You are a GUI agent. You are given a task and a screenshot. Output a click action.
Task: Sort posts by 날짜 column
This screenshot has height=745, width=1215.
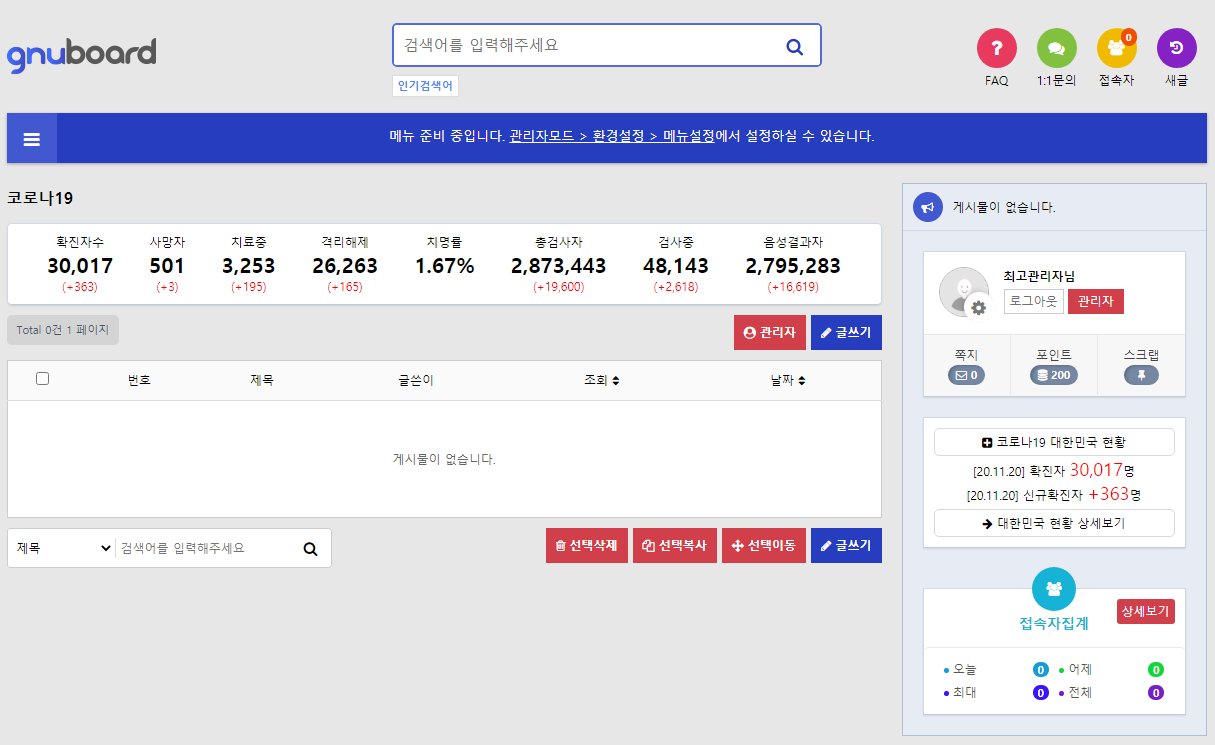[x=787, y=381]
